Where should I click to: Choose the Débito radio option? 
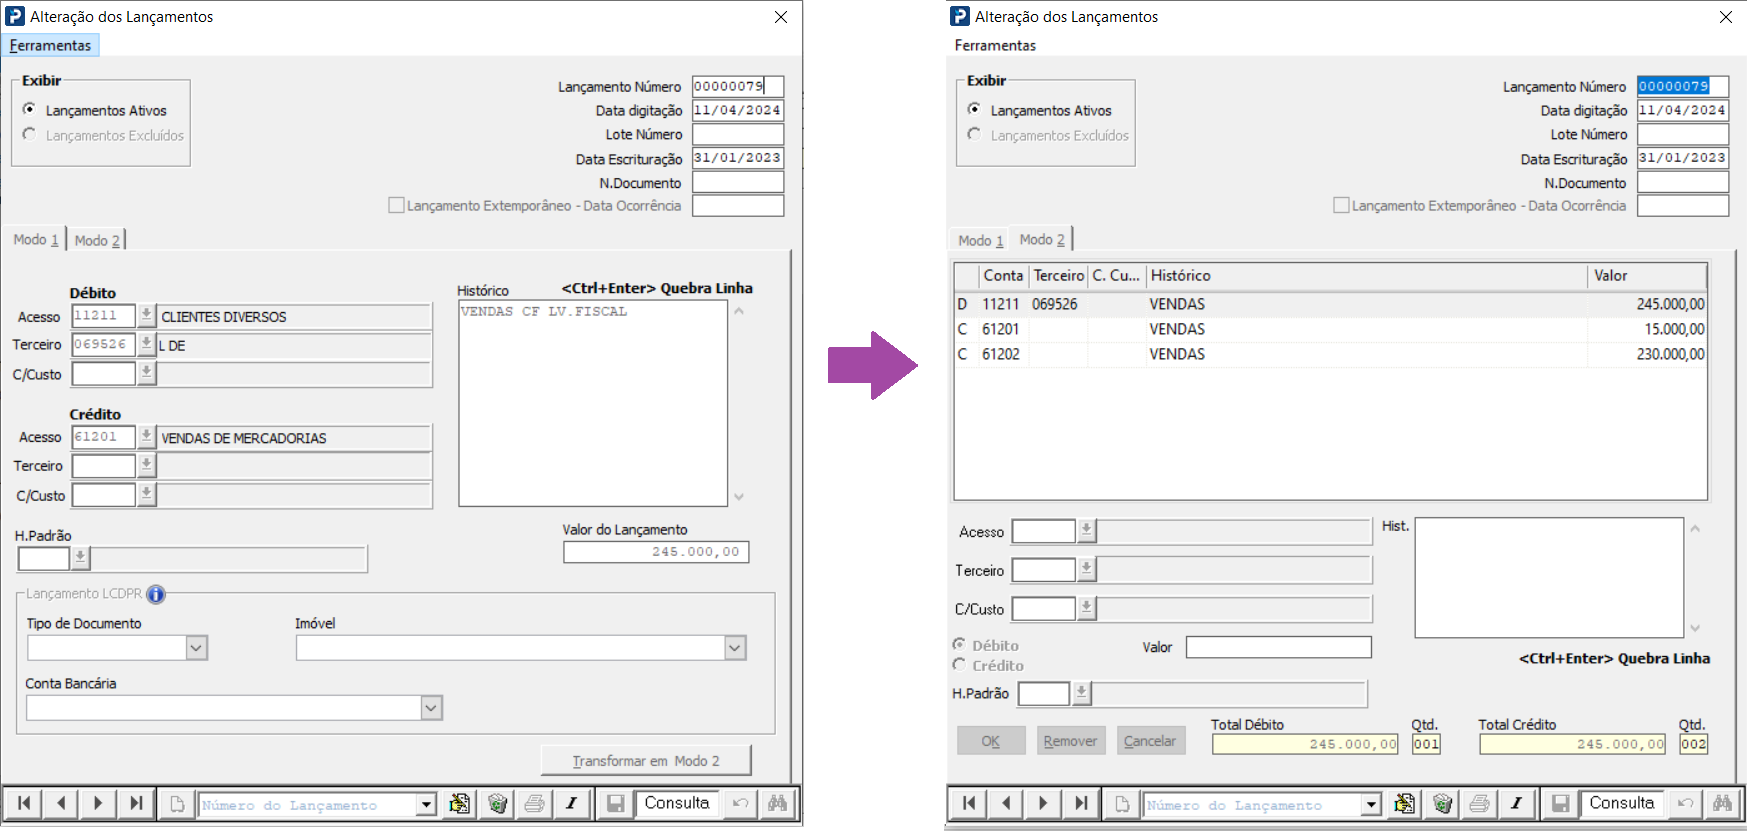pos(960,645)
